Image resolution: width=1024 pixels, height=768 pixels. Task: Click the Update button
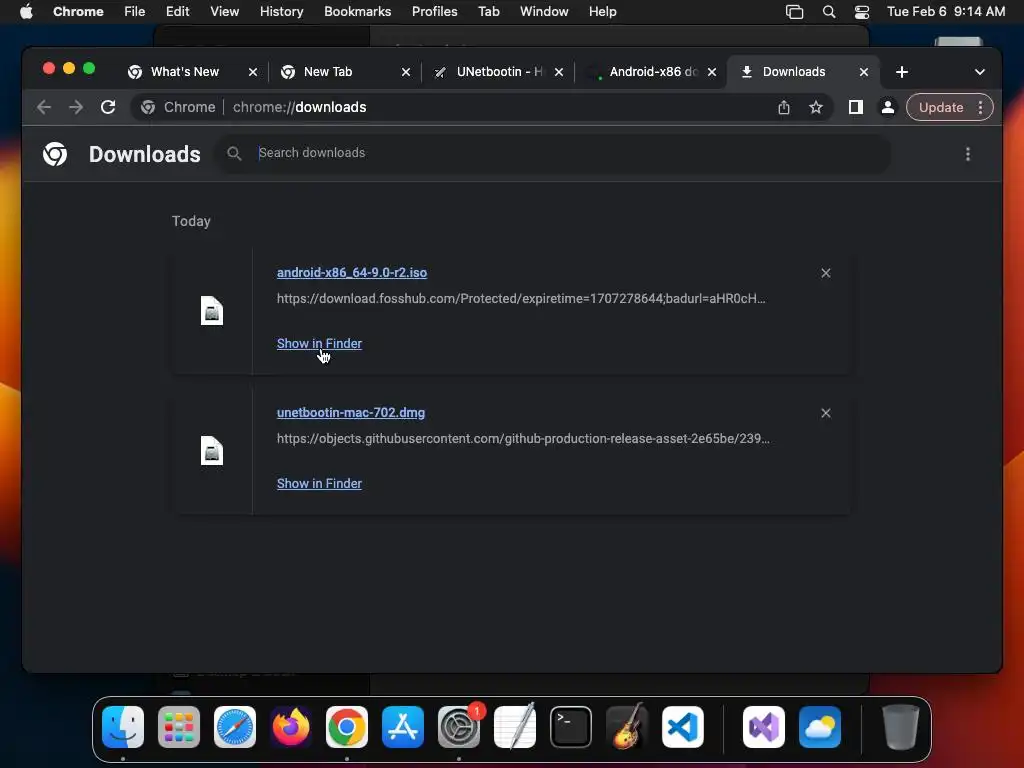click(x=940, y=107)
